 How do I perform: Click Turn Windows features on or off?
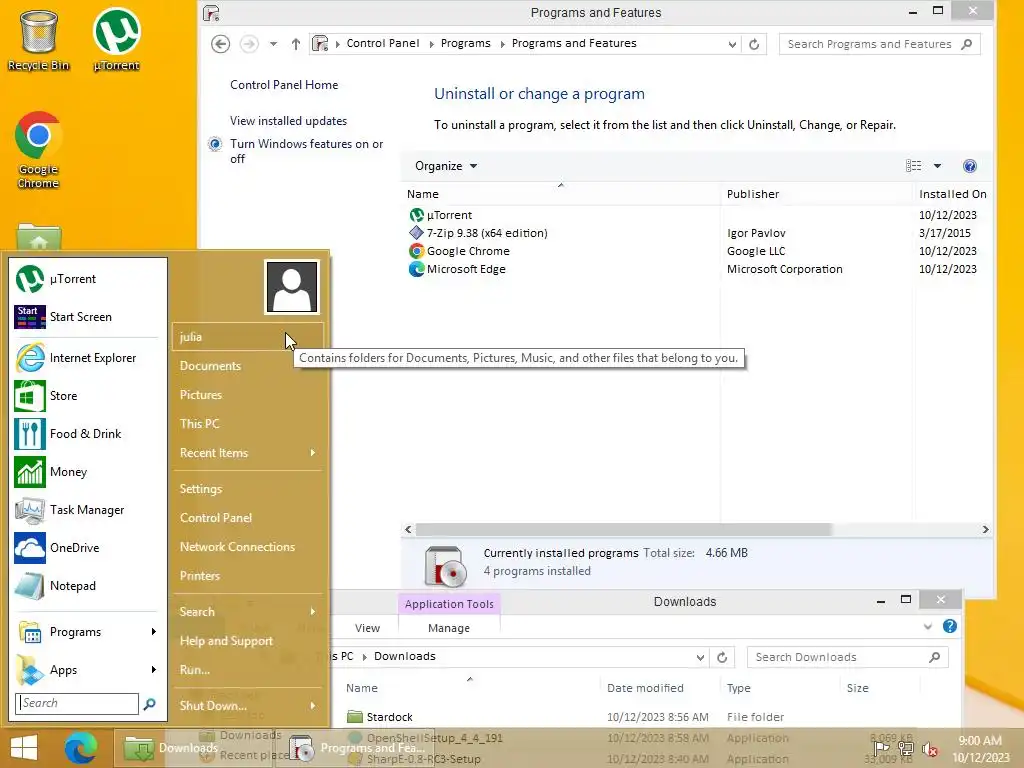[x=306, y=151]
